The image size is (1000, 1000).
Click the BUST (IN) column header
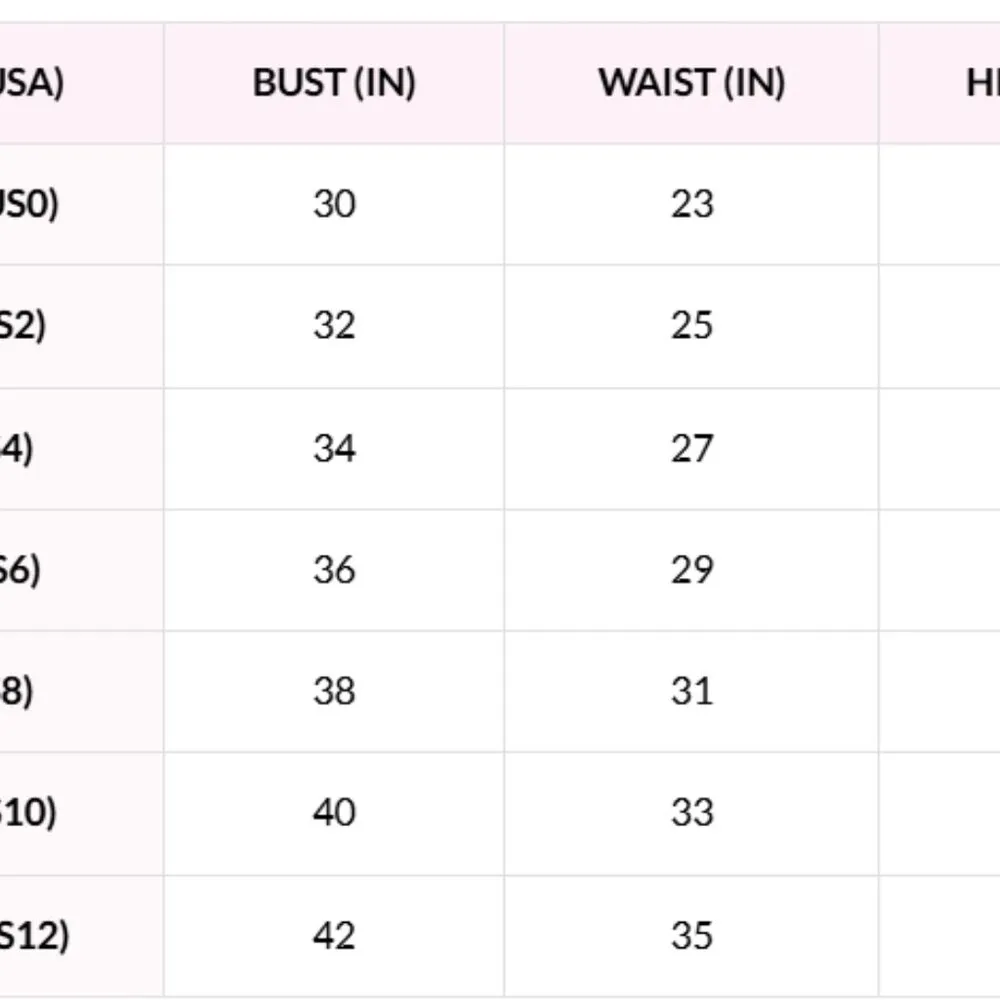(334, 83)
